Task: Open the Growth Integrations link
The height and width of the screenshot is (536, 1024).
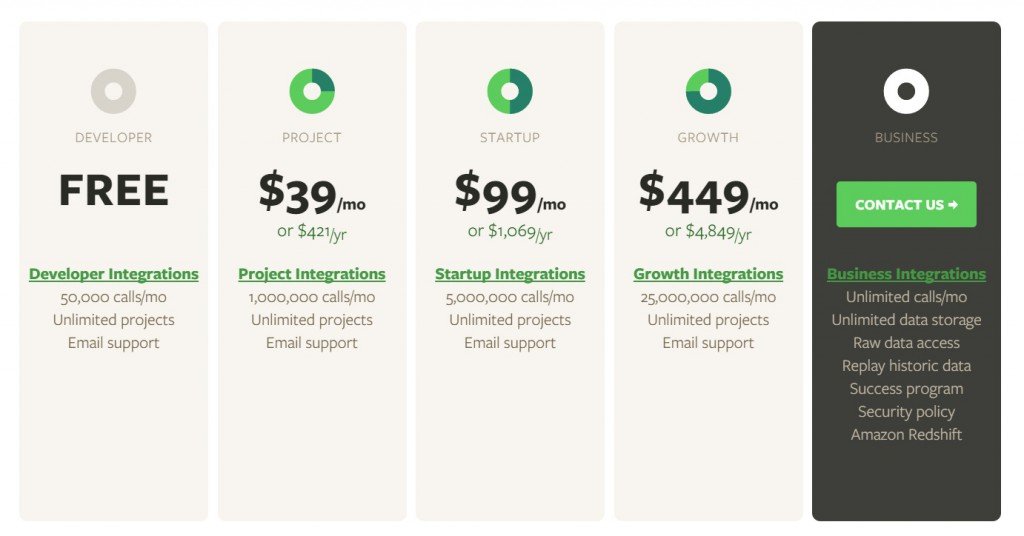Action: tap(709, 274)
